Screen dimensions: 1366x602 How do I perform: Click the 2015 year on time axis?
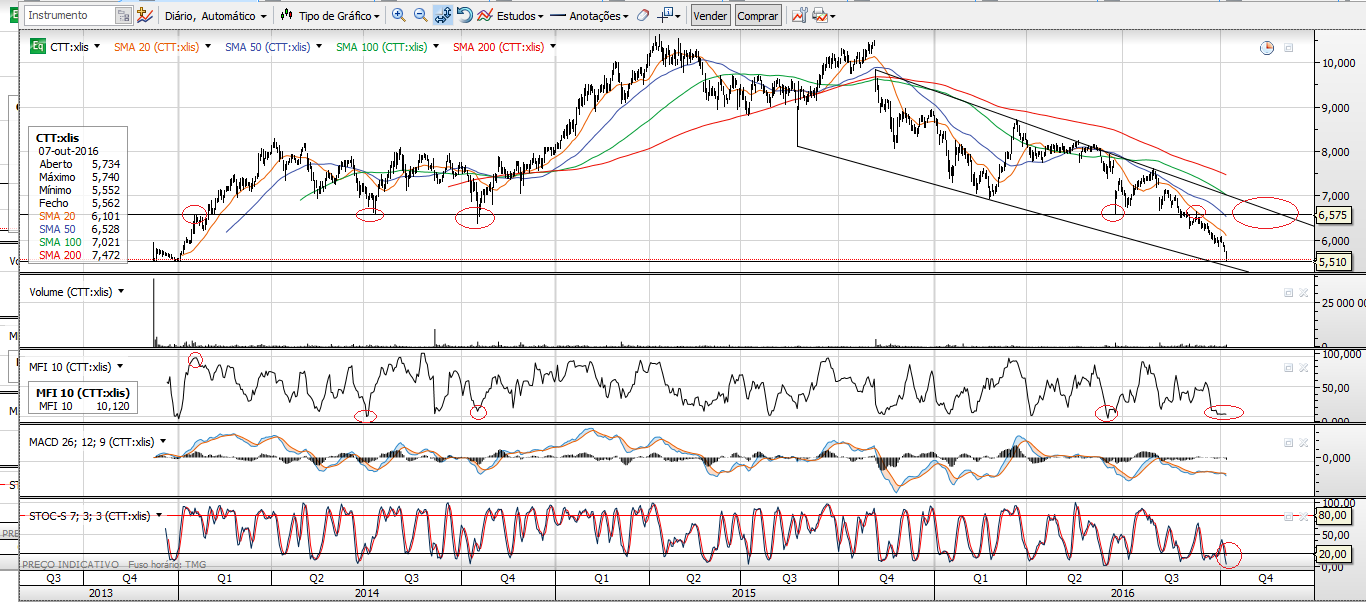(x=743, y=592)
